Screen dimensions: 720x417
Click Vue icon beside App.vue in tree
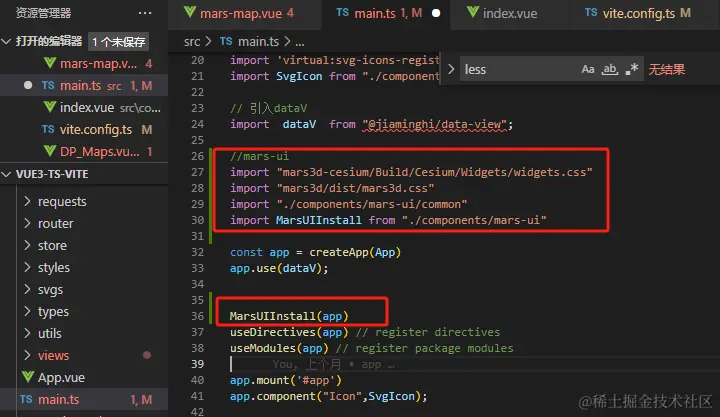[28, 377]
